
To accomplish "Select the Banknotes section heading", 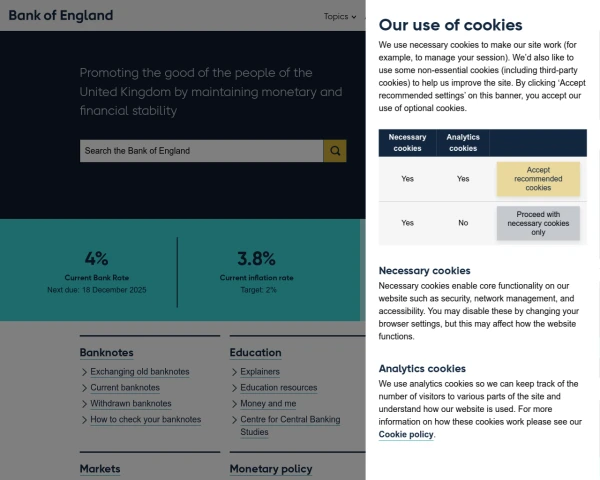I will pyautogui.click(x=106, y=353).
